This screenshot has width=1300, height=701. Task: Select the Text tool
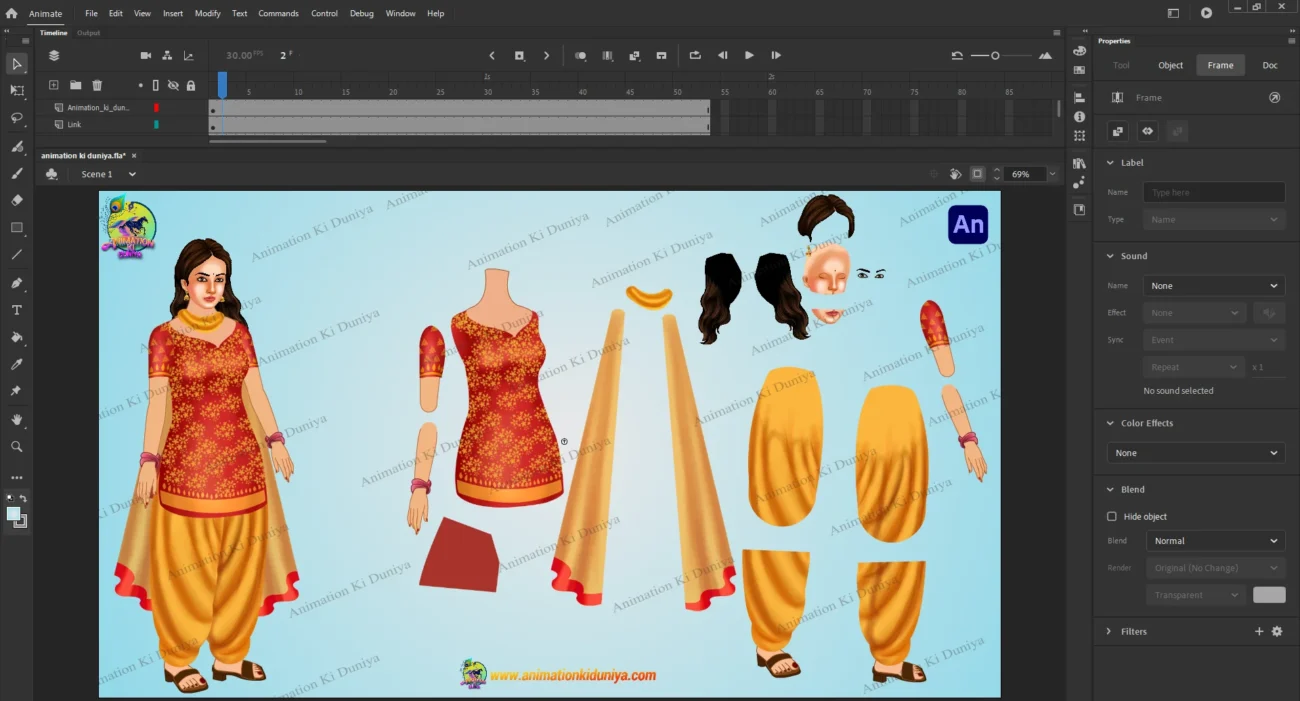[17, 310]
